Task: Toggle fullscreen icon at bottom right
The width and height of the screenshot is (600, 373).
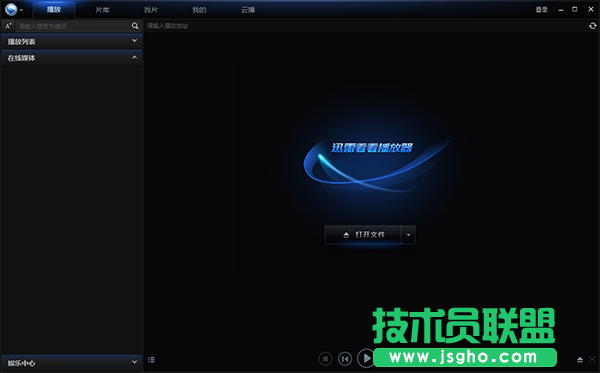Action: (592, 360)
